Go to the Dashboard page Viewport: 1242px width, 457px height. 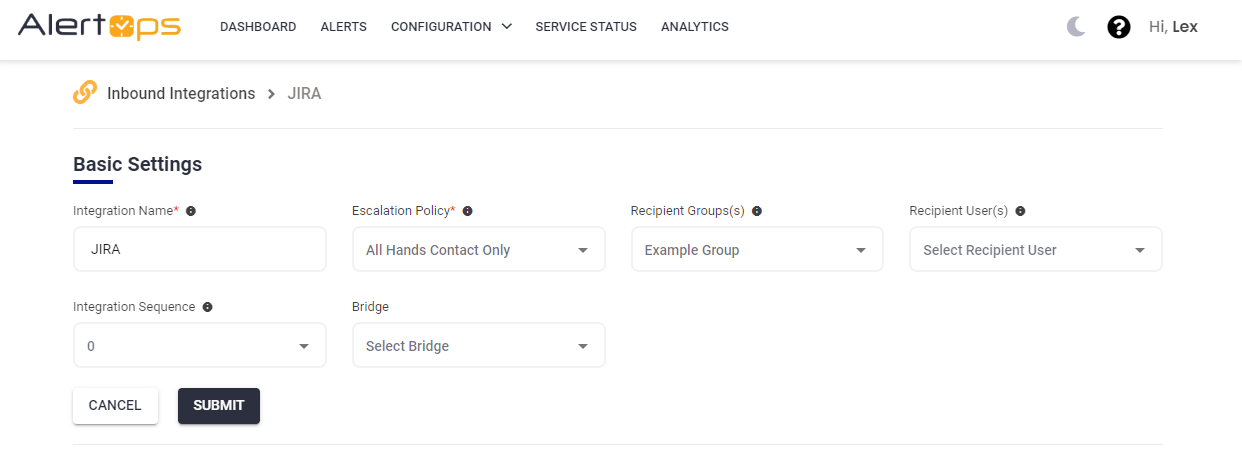(x=258, y=27)
